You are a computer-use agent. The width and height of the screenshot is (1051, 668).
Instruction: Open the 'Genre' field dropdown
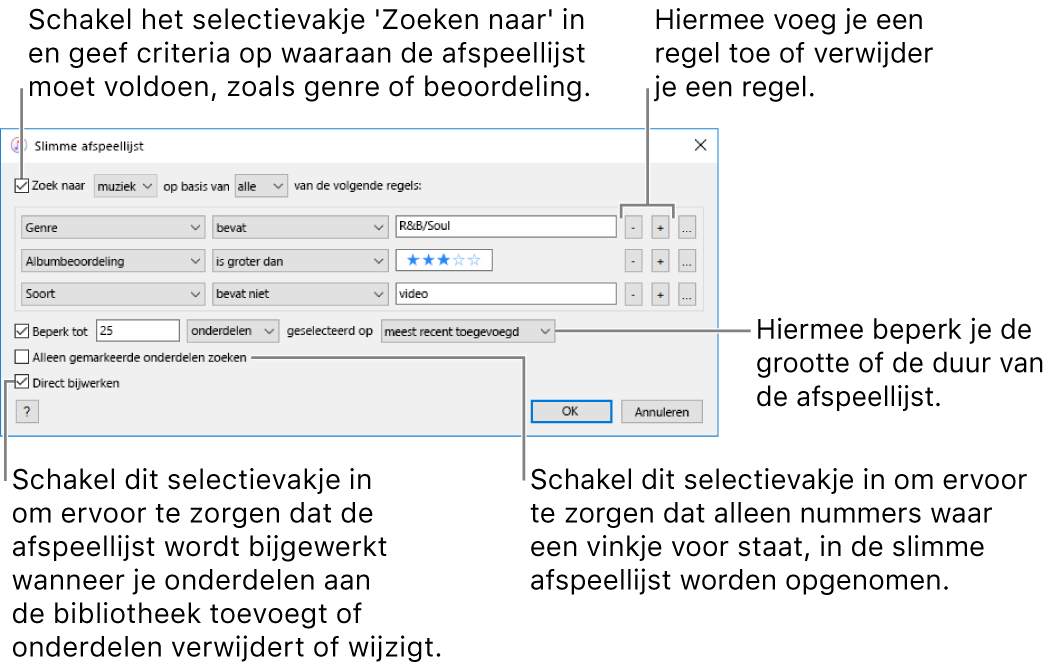pos(113,228)
